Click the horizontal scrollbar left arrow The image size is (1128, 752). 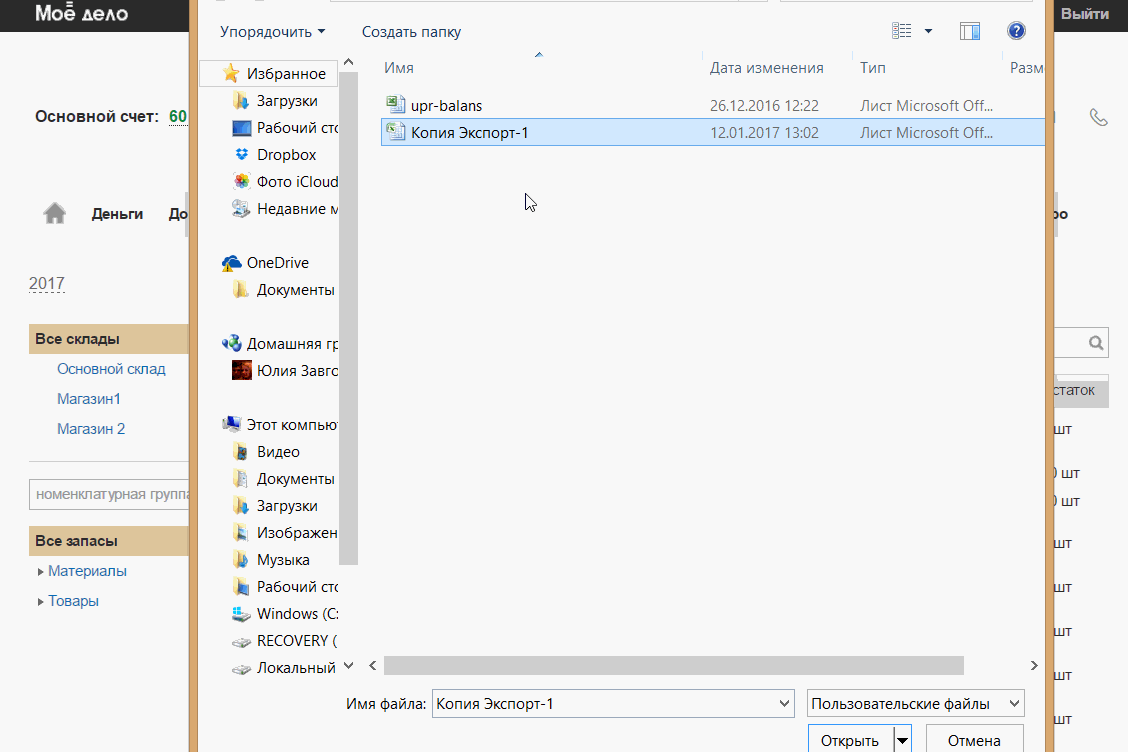coord(373,666)
